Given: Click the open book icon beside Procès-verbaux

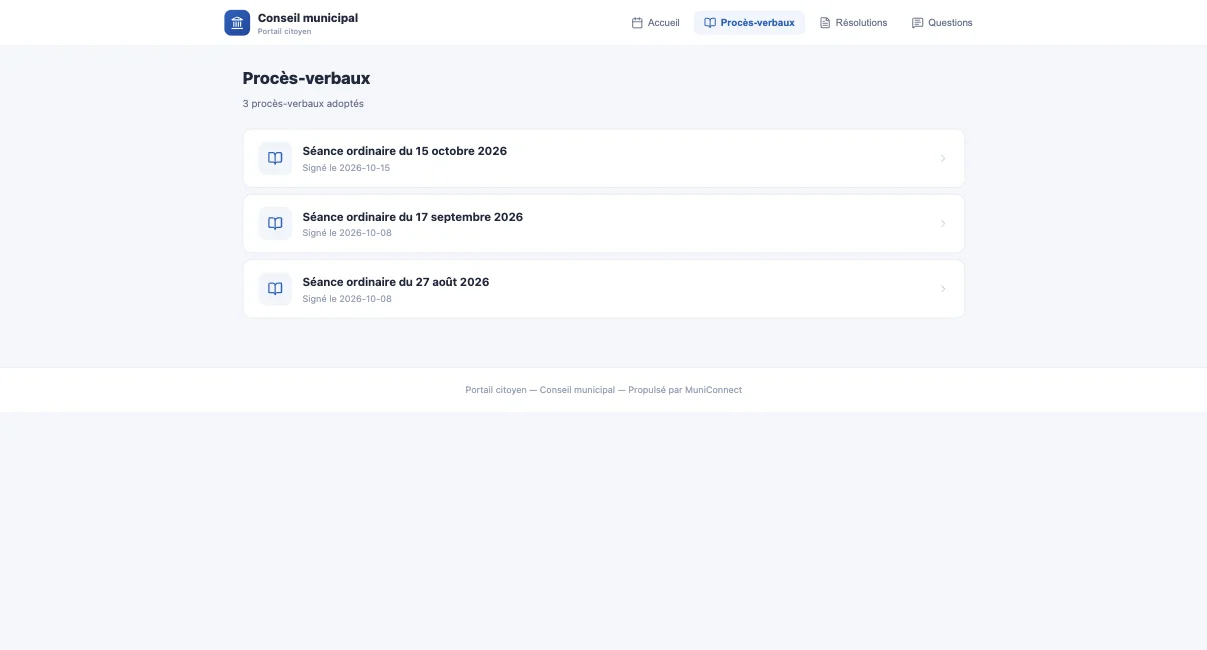Looking at the screenshot, I should (x=710, y=23).
